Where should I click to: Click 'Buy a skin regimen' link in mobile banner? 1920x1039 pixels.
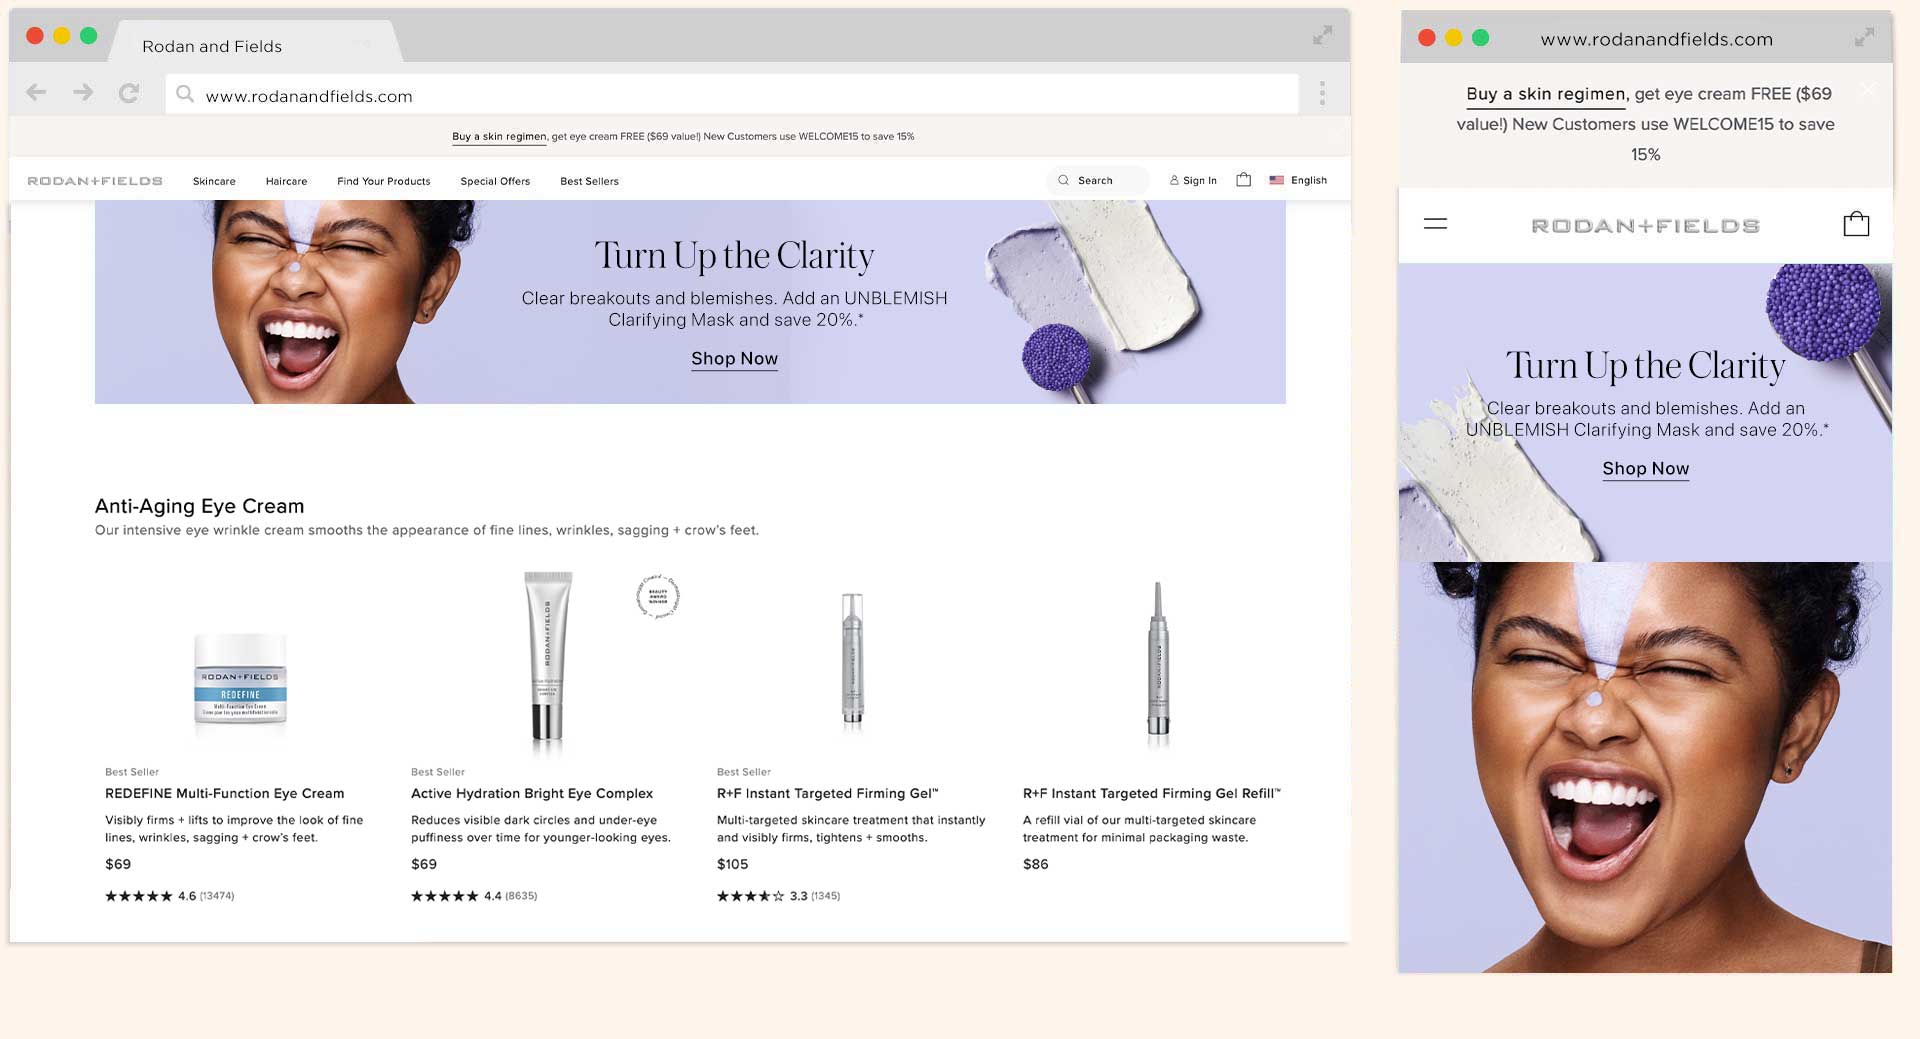point(1546,94)
